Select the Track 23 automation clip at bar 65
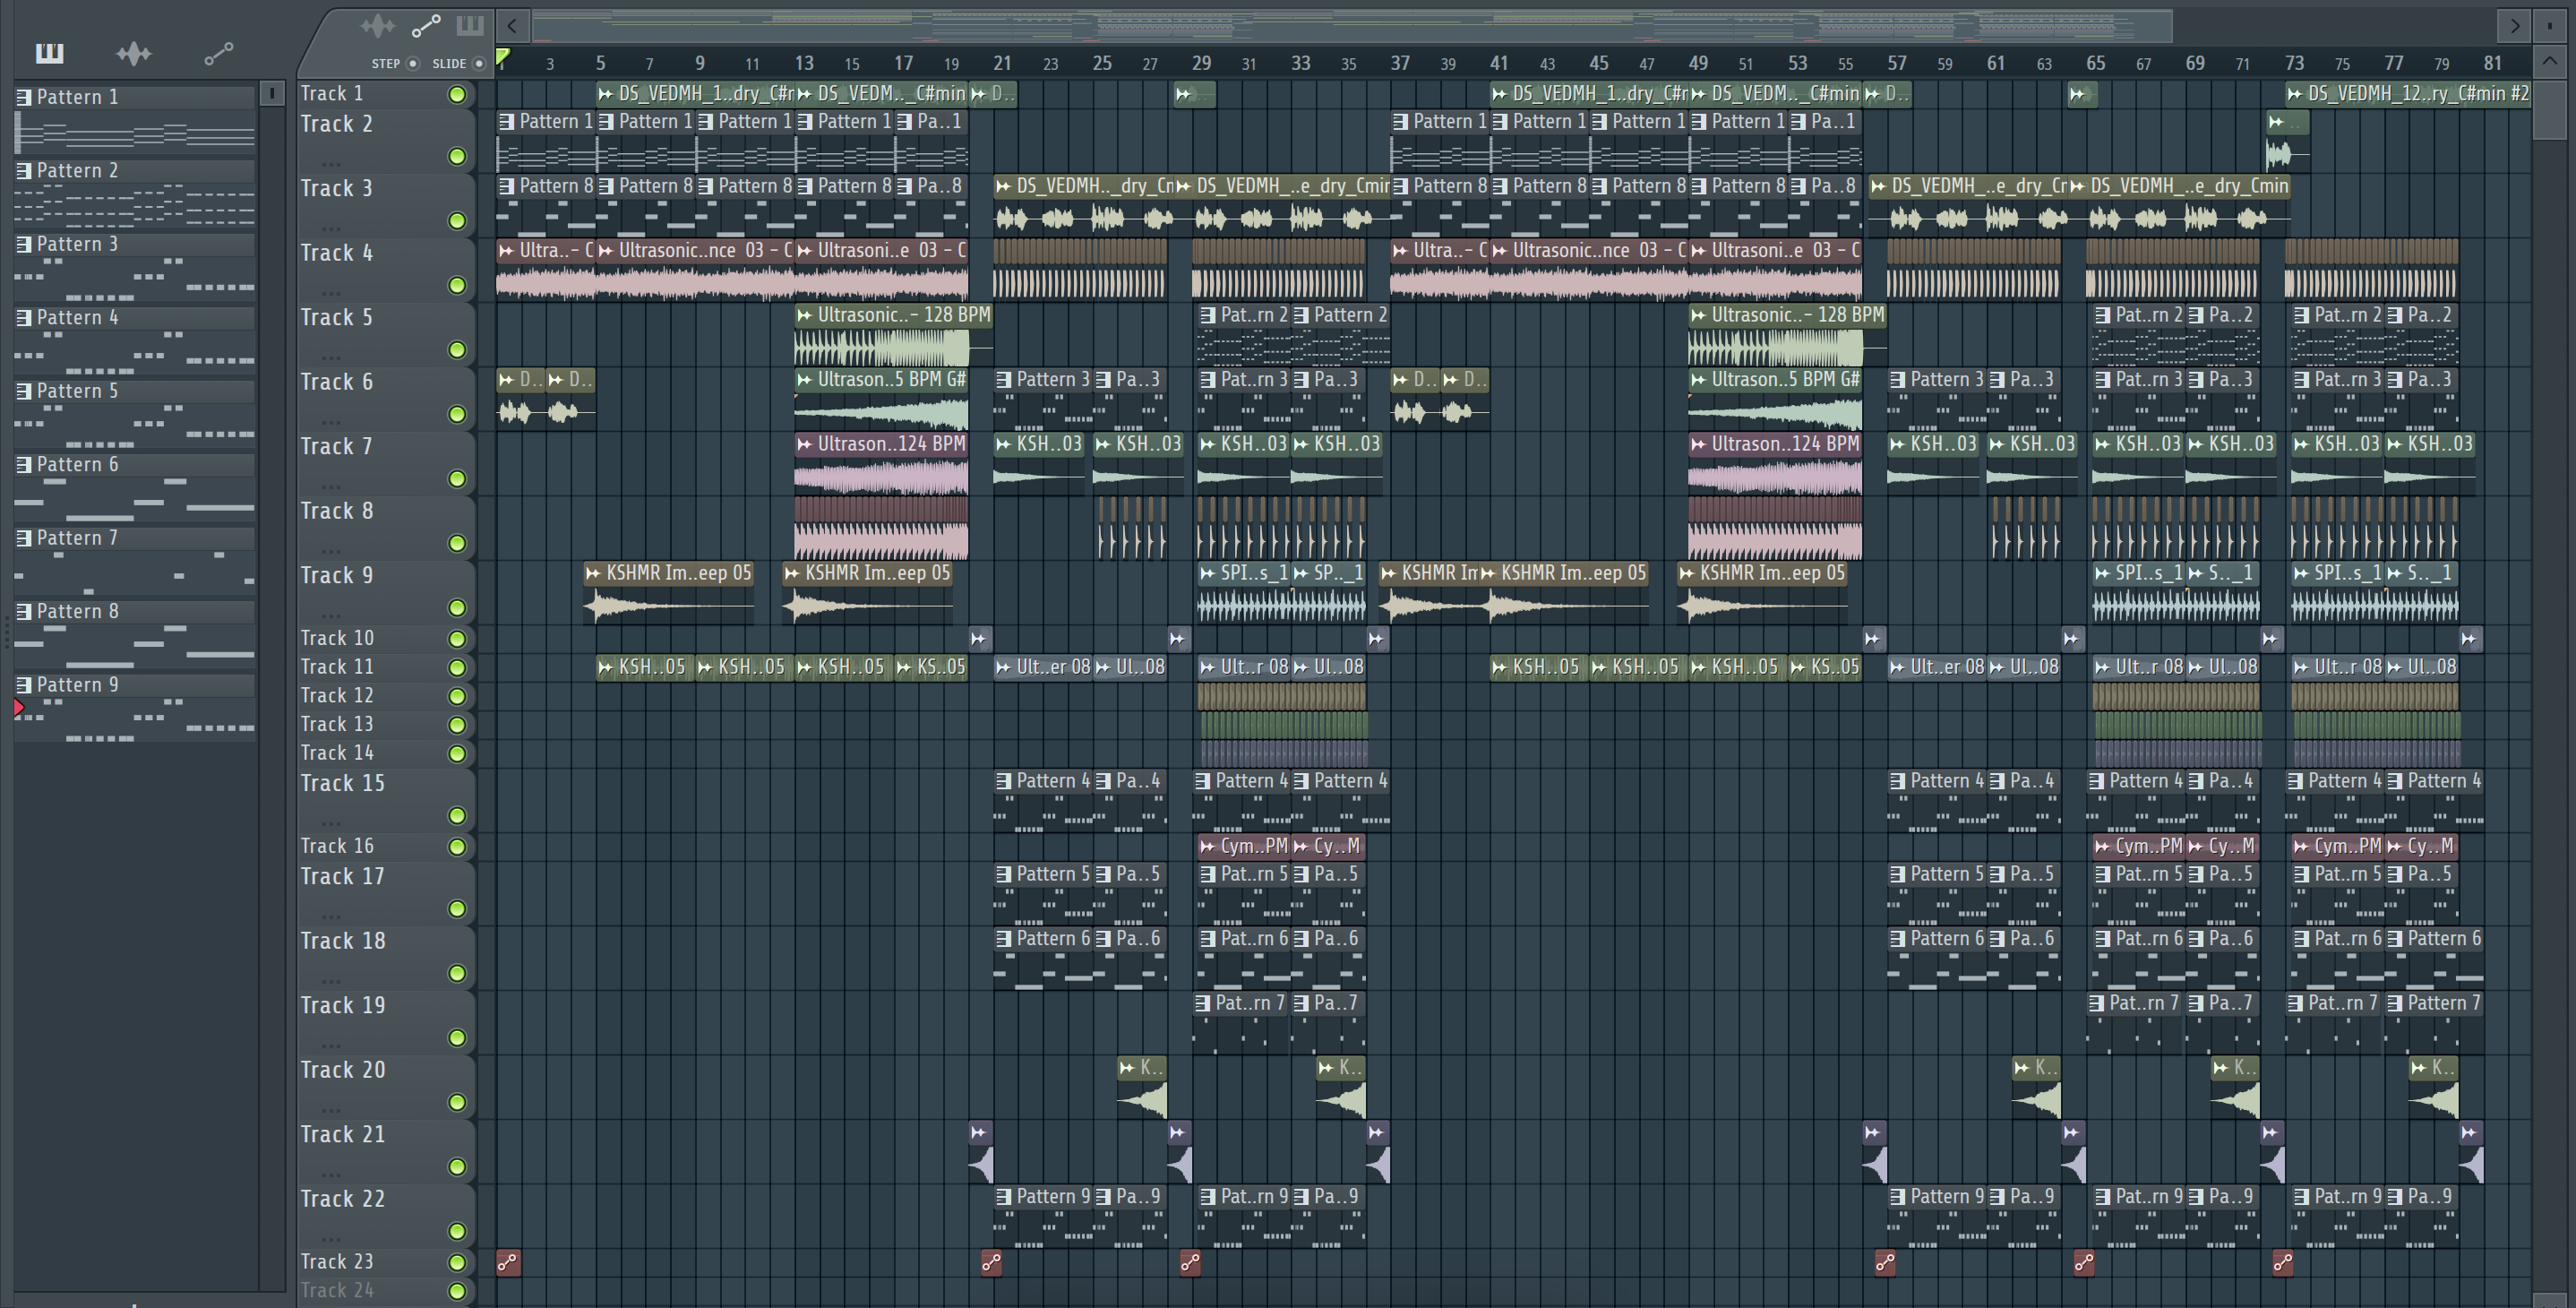This screenshot has height=1308, width=2576. click(x=2084, y=1262)
